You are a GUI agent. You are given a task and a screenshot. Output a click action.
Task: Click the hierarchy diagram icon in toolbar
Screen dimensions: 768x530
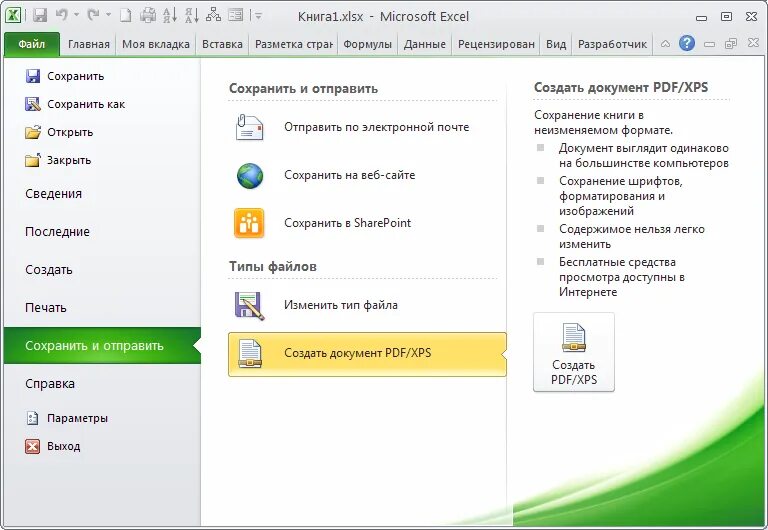point(213,16)
